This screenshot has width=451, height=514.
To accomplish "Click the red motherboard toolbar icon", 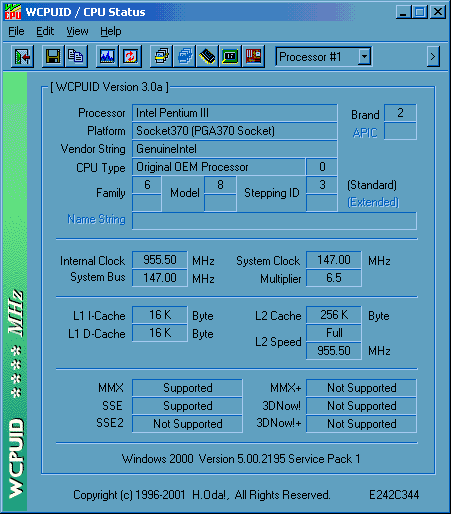I will pos(253,56).
